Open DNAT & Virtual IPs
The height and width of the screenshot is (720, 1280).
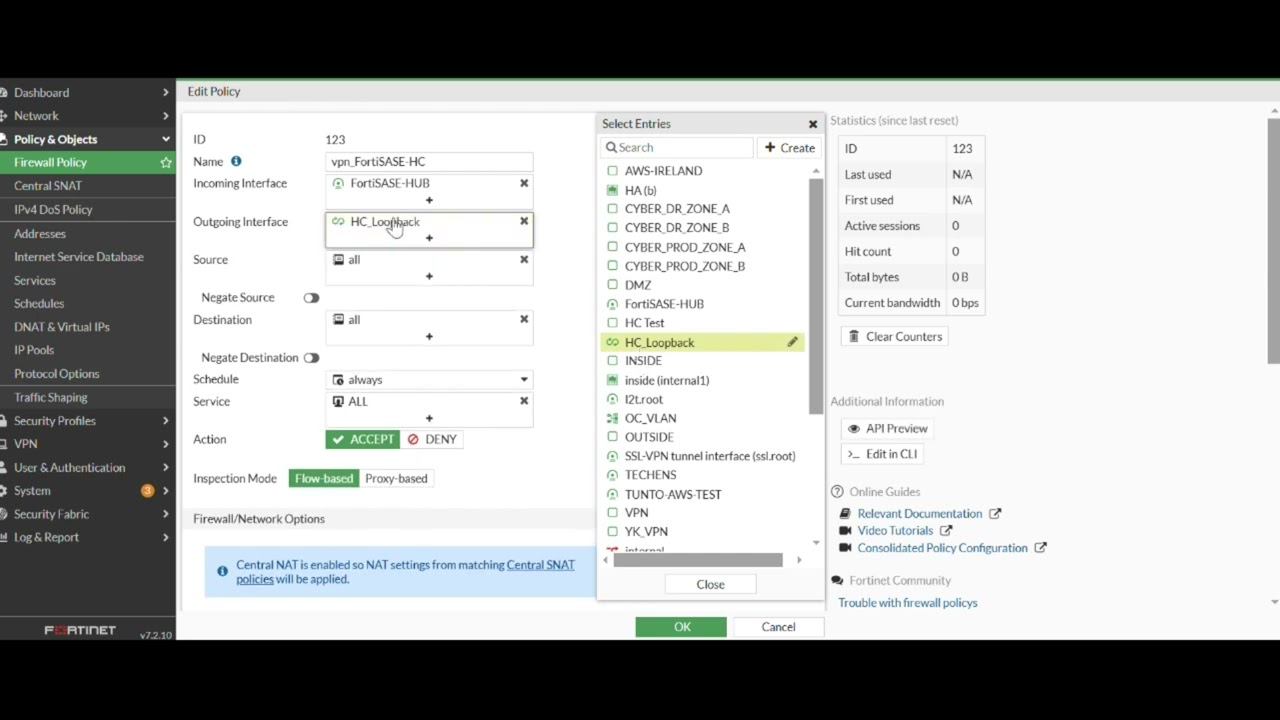62,327
